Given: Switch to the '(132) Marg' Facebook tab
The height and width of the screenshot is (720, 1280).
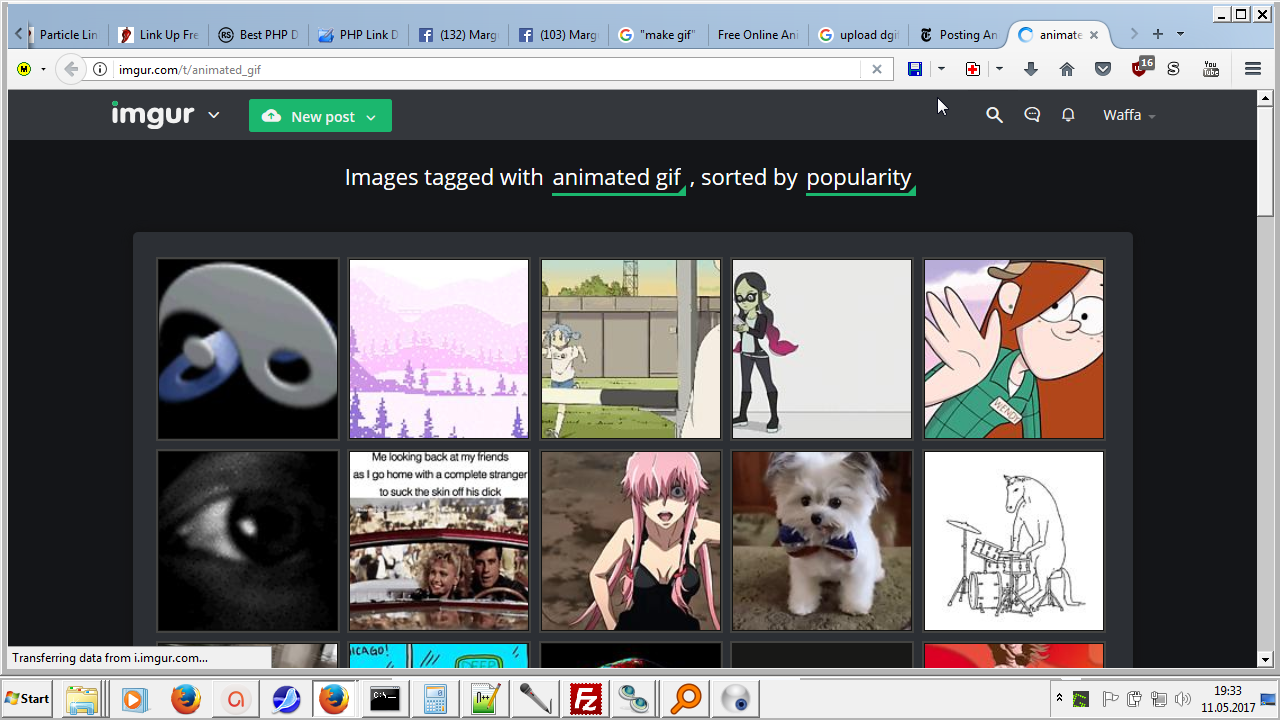Looking at the screenshot, I should [x=458, y=35].
